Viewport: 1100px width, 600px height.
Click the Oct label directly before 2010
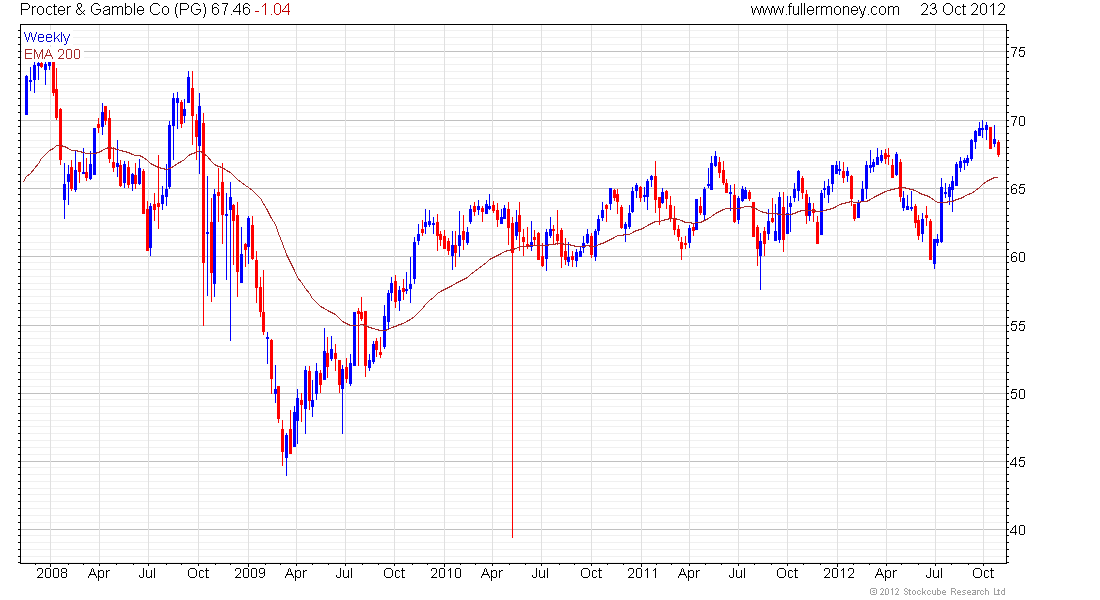(x=394, y=573)
